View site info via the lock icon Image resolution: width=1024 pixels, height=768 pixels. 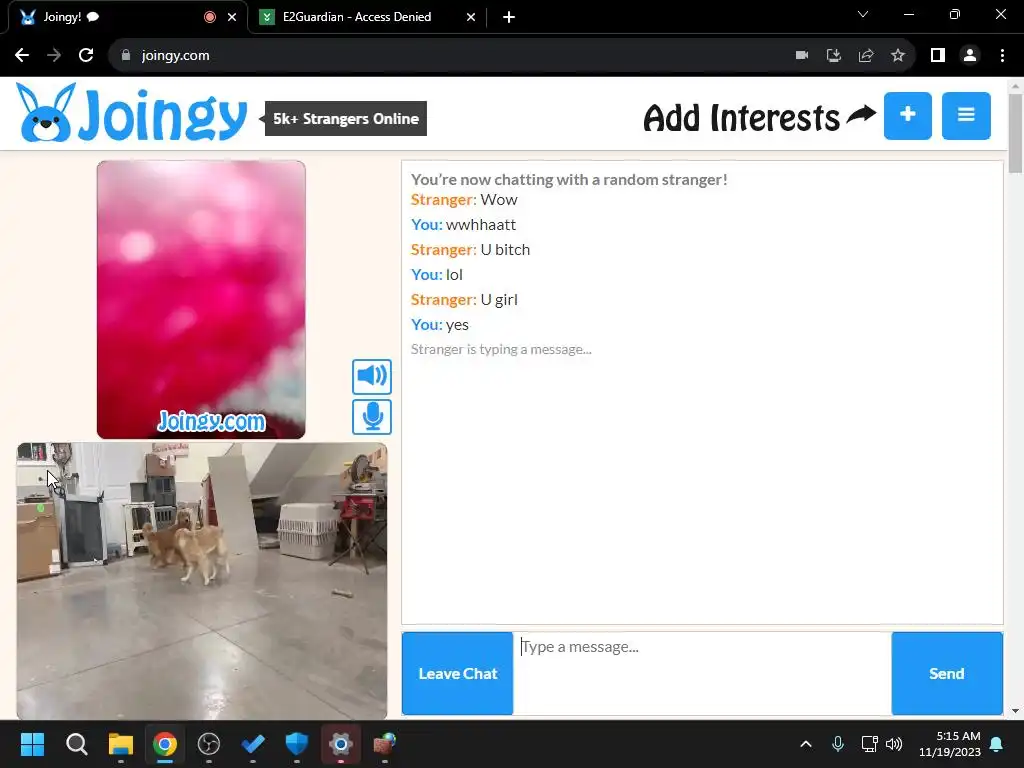click(126, 56)
